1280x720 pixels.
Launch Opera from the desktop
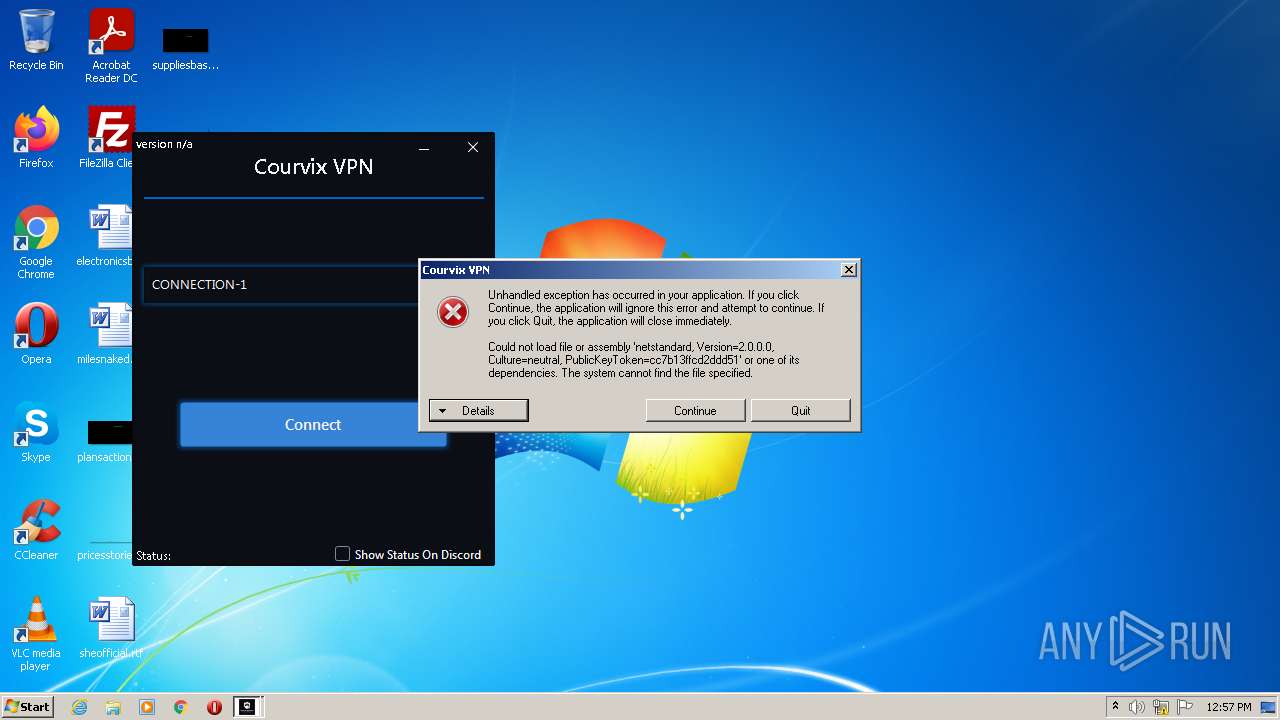[x=36, y=334]
